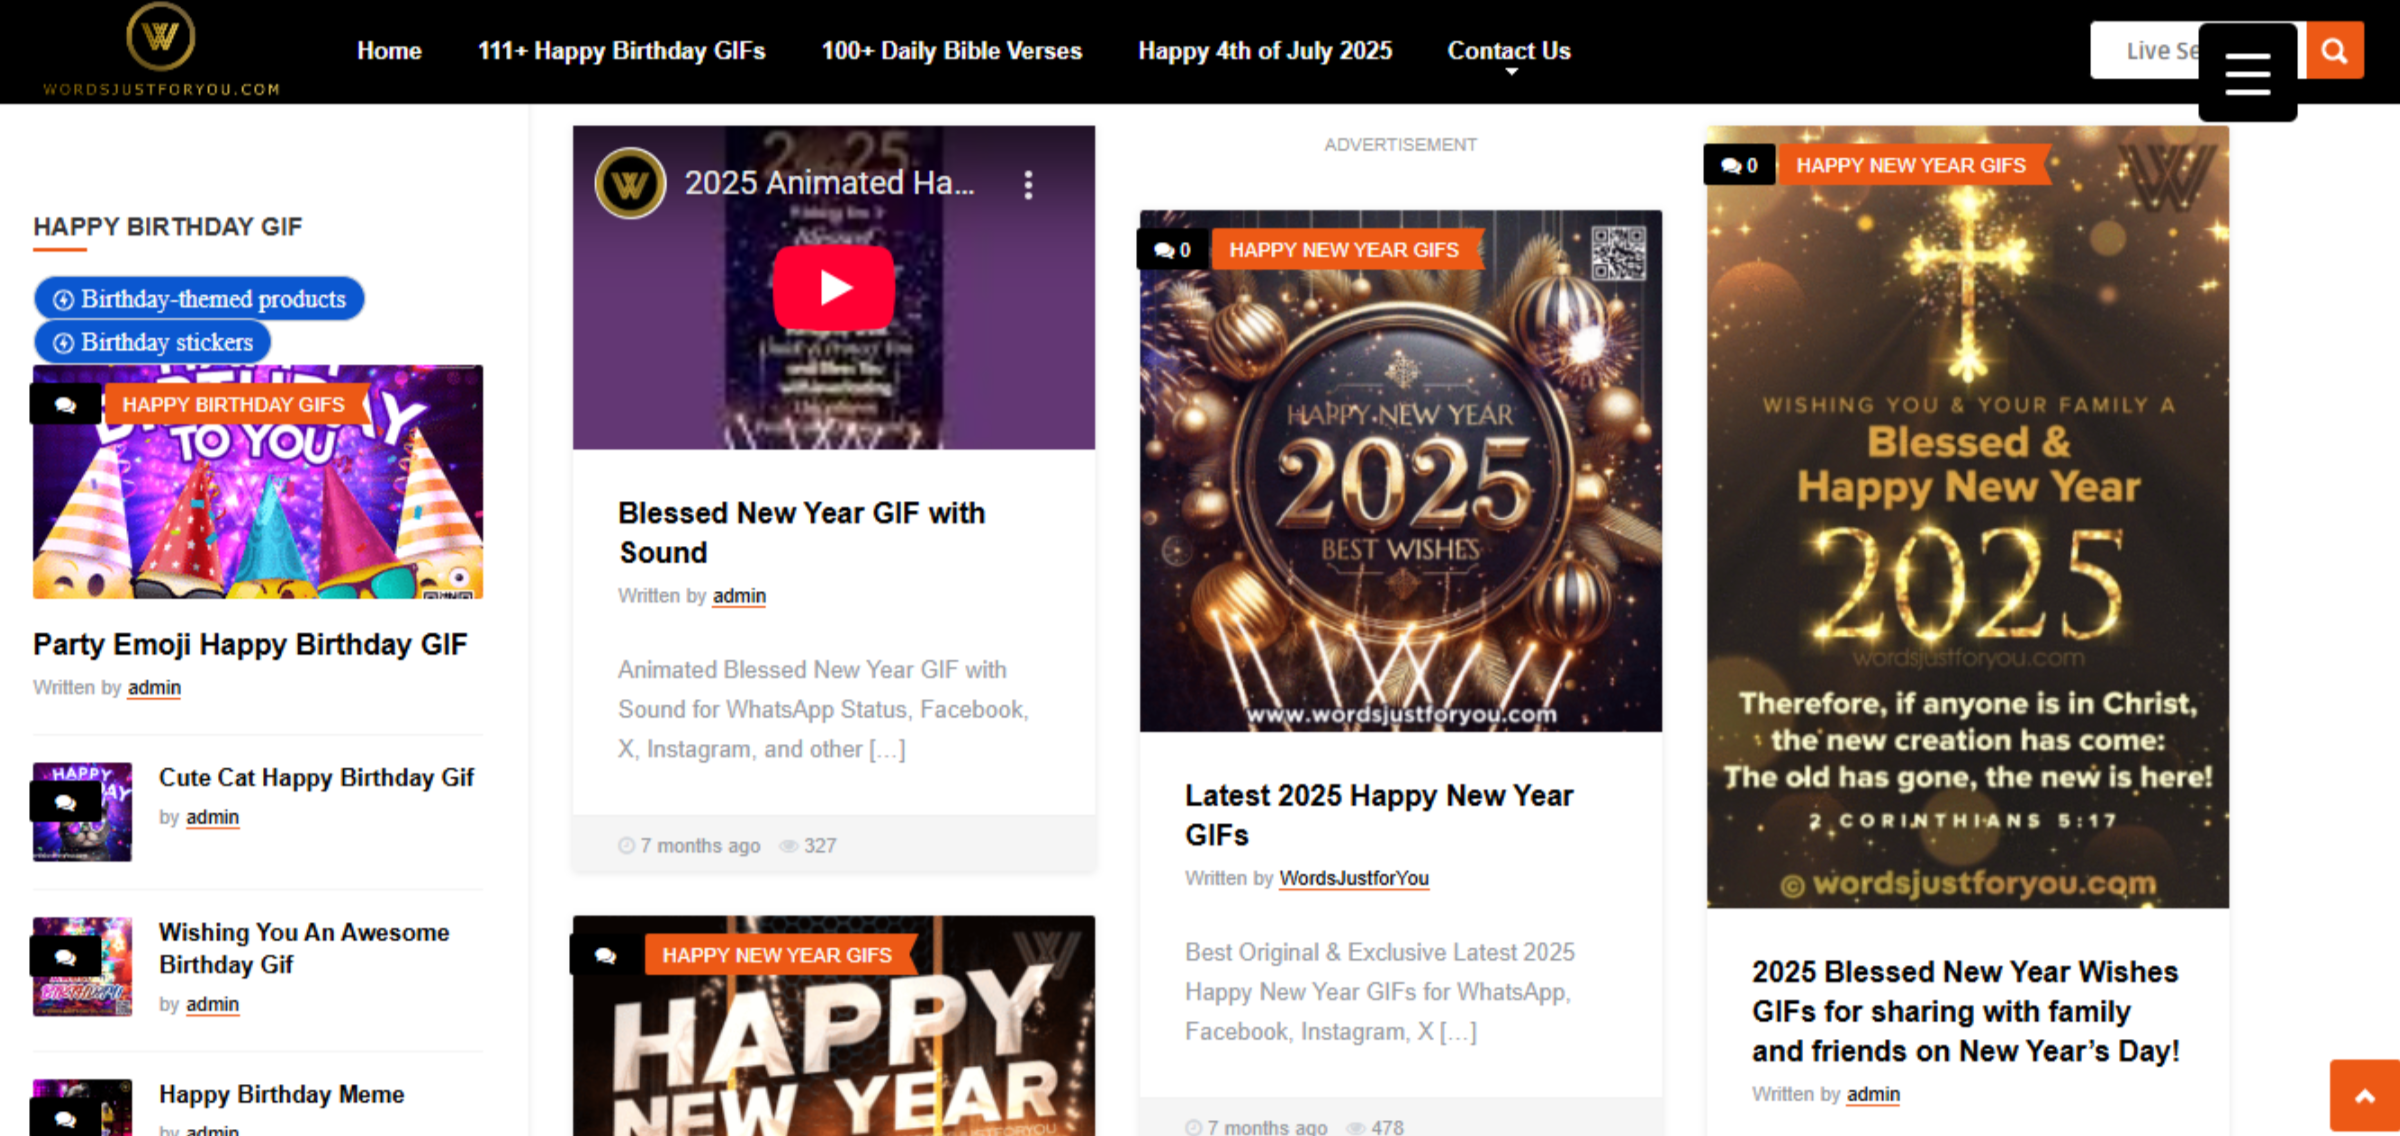
Task: Click YouTube channel avatar on video
Action: tap(630, 184)
